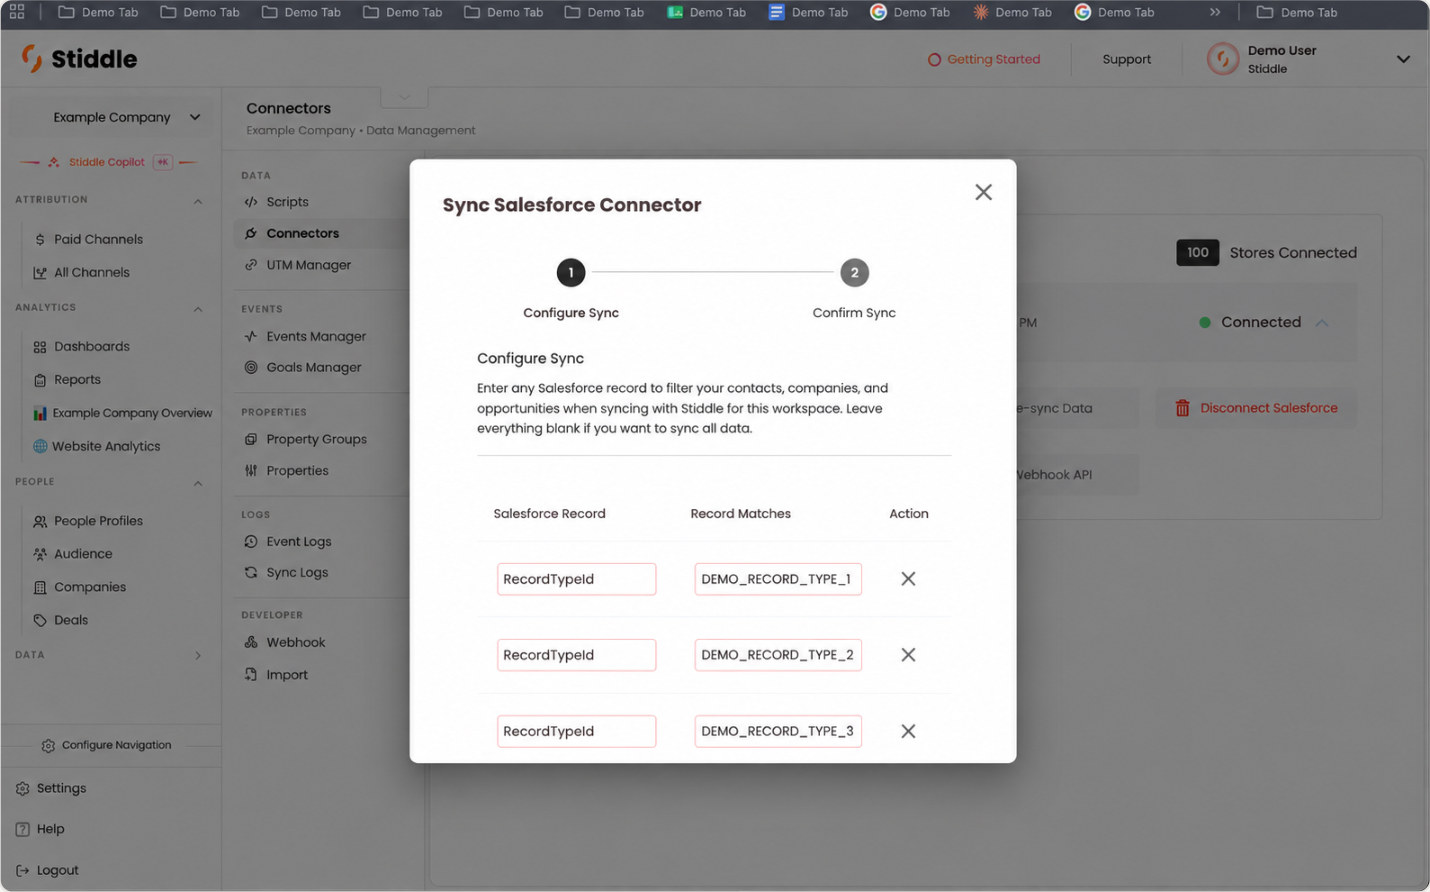Collapse the Connected status chevron
The image size is (1430, 892).
click(x=1322, y=323)
